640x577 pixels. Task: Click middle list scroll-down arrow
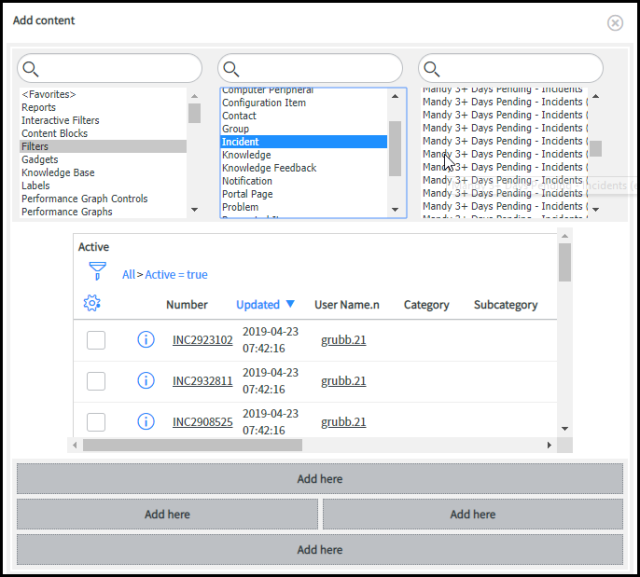[395, 210]
